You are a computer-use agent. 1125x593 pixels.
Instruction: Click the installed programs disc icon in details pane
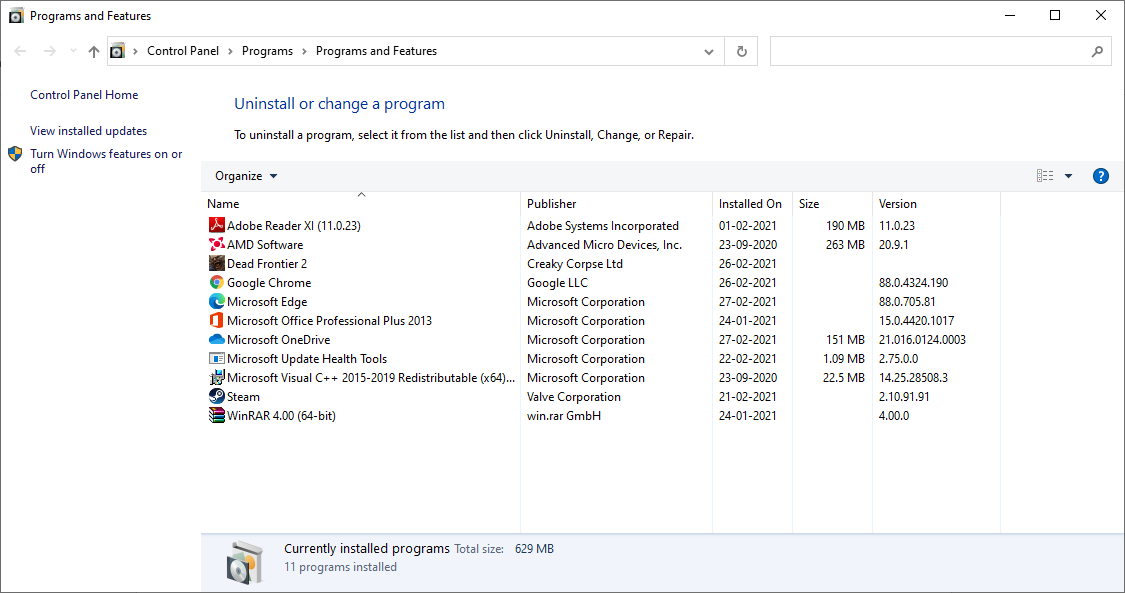(245, 562)
